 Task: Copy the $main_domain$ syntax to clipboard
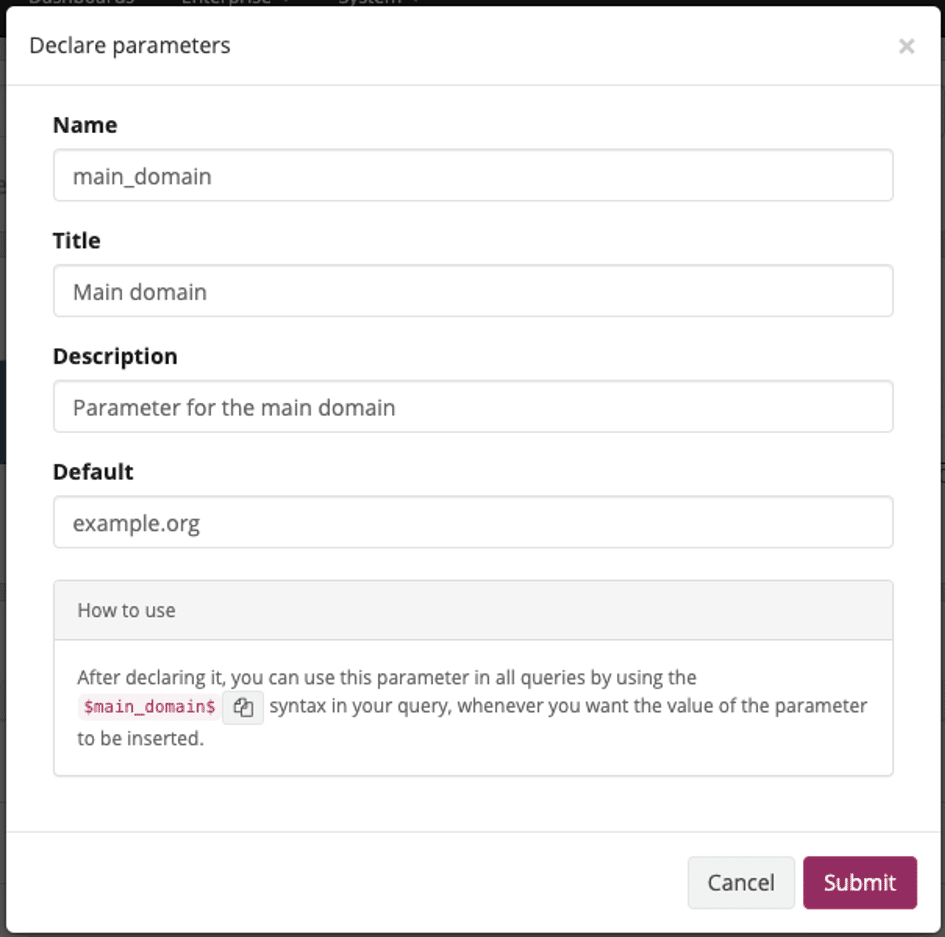(x=243, y=706)
